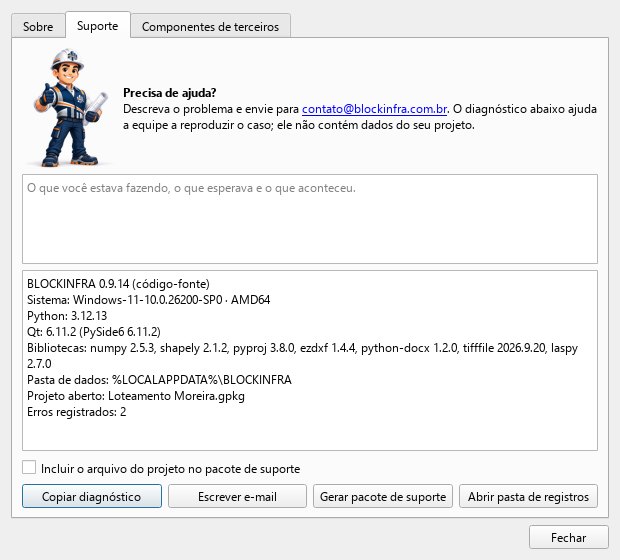This screenshot has width=620, height=560.
Task: Close the dialog with Fechar
Action: click(569, 537)
